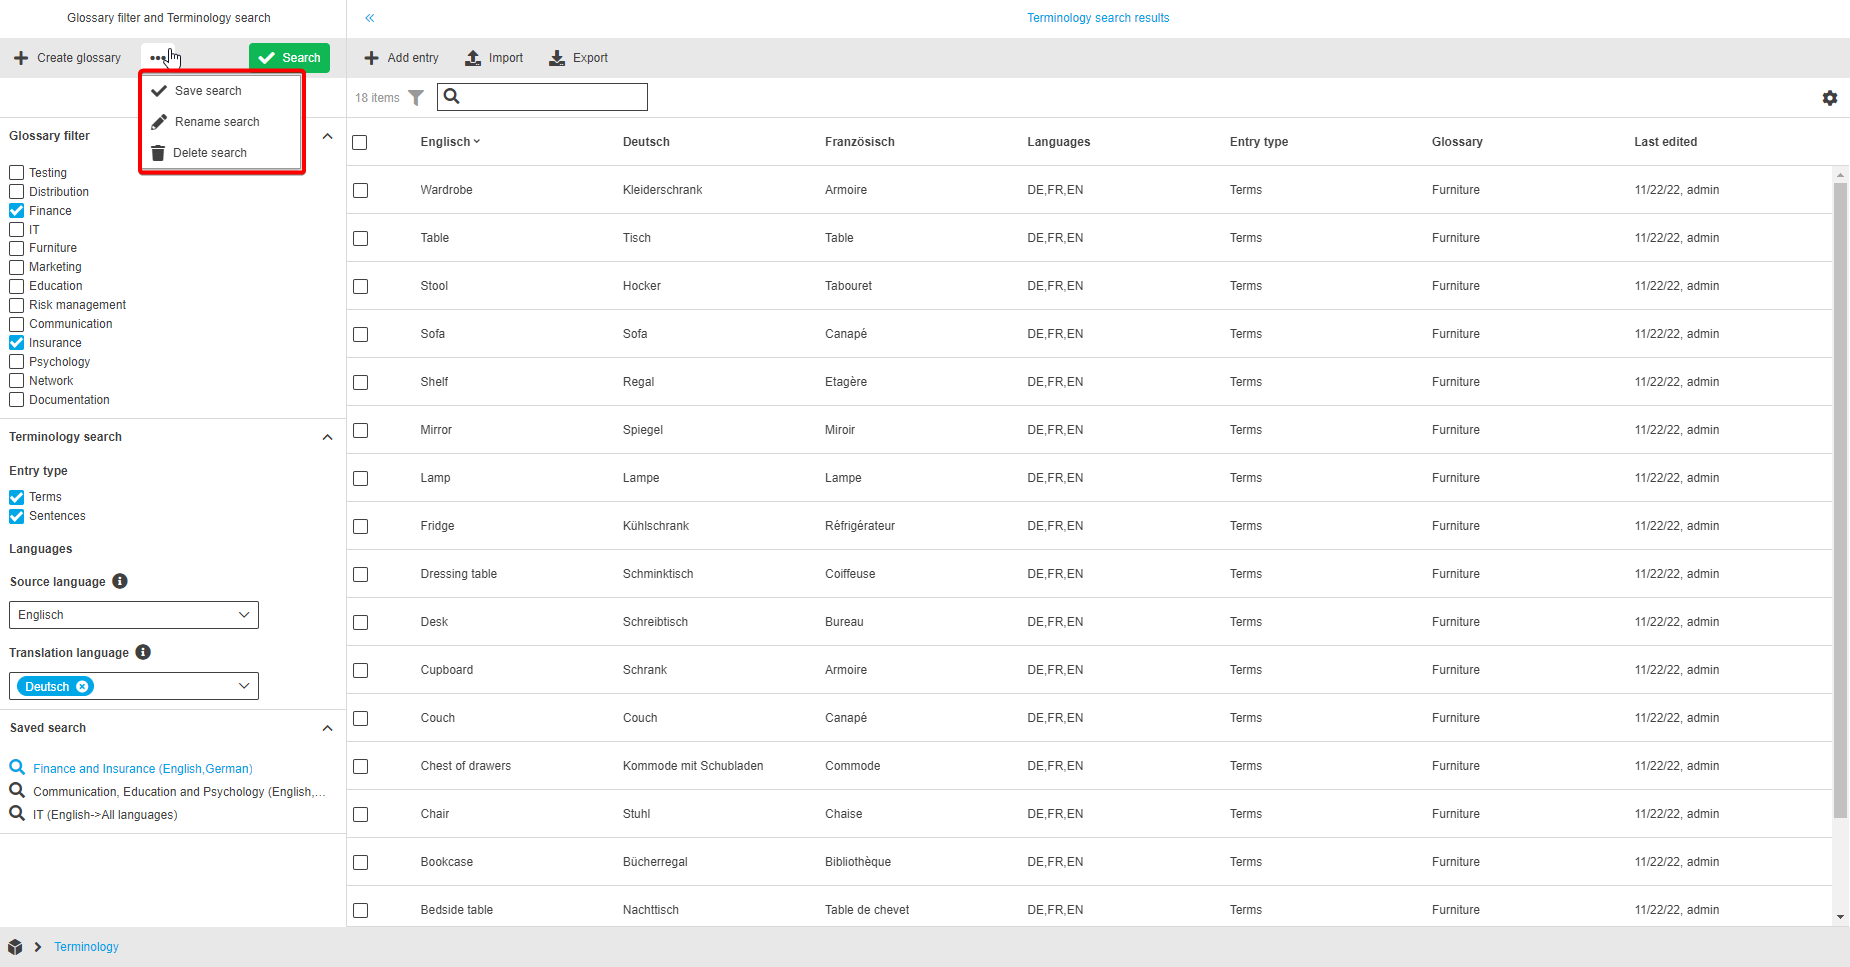Enable the Risk management glossary checkbox

tap(17, 305)
